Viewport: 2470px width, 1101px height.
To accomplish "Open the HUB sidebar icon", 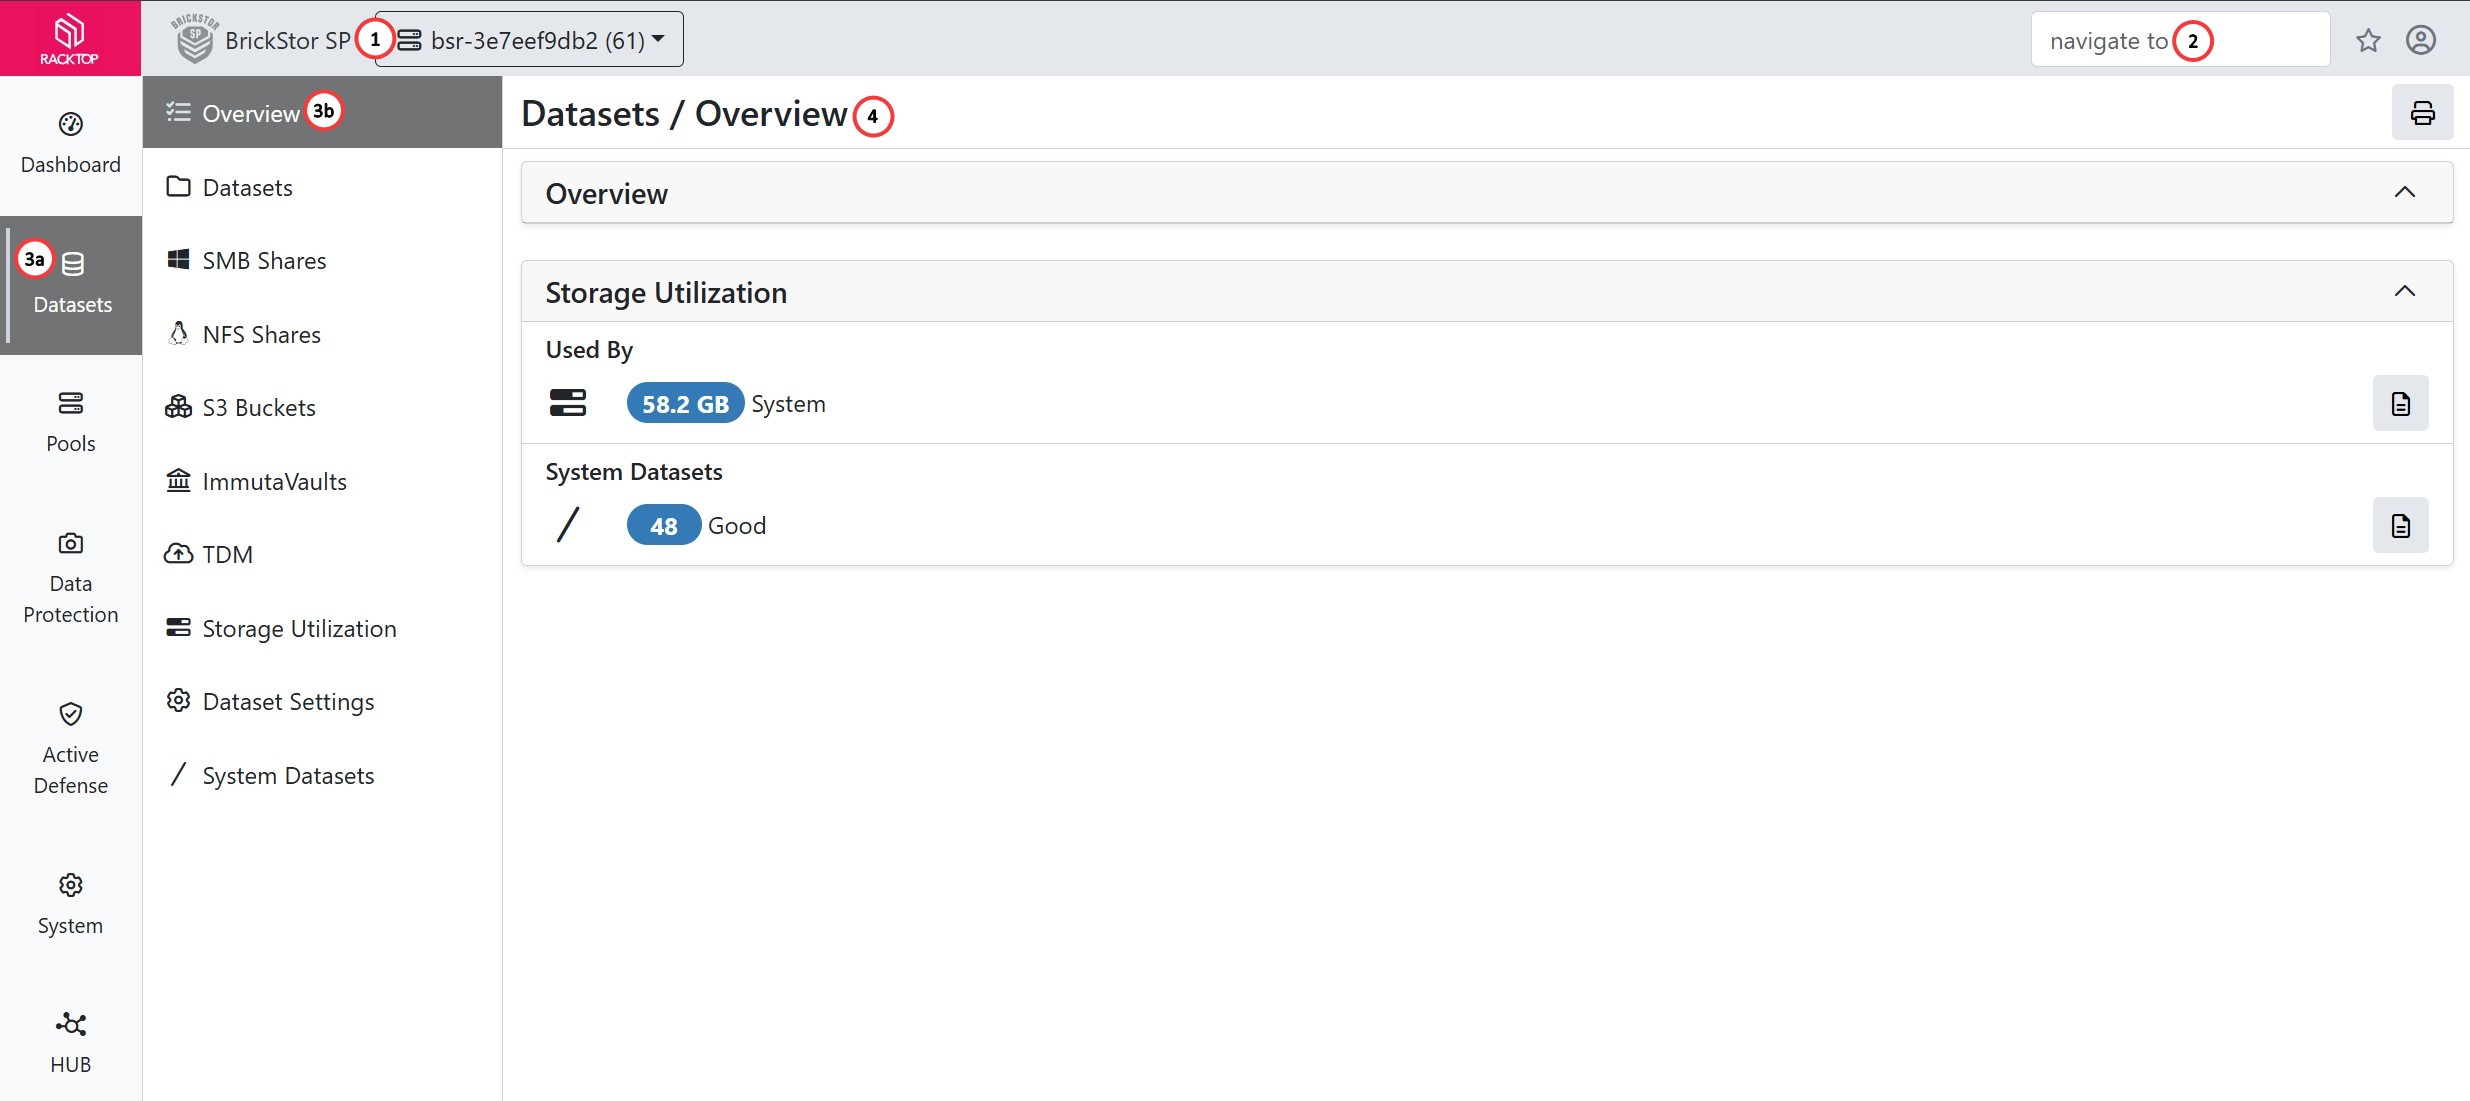I will coord(70,1042).
